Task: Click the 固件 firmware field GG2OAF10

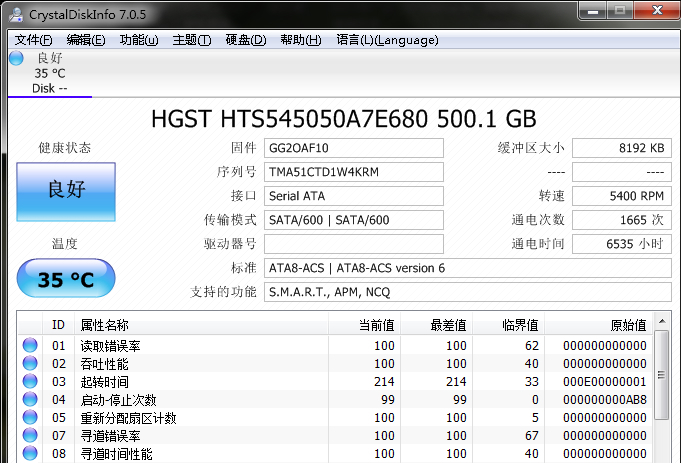Action: [x=354, y=148]
